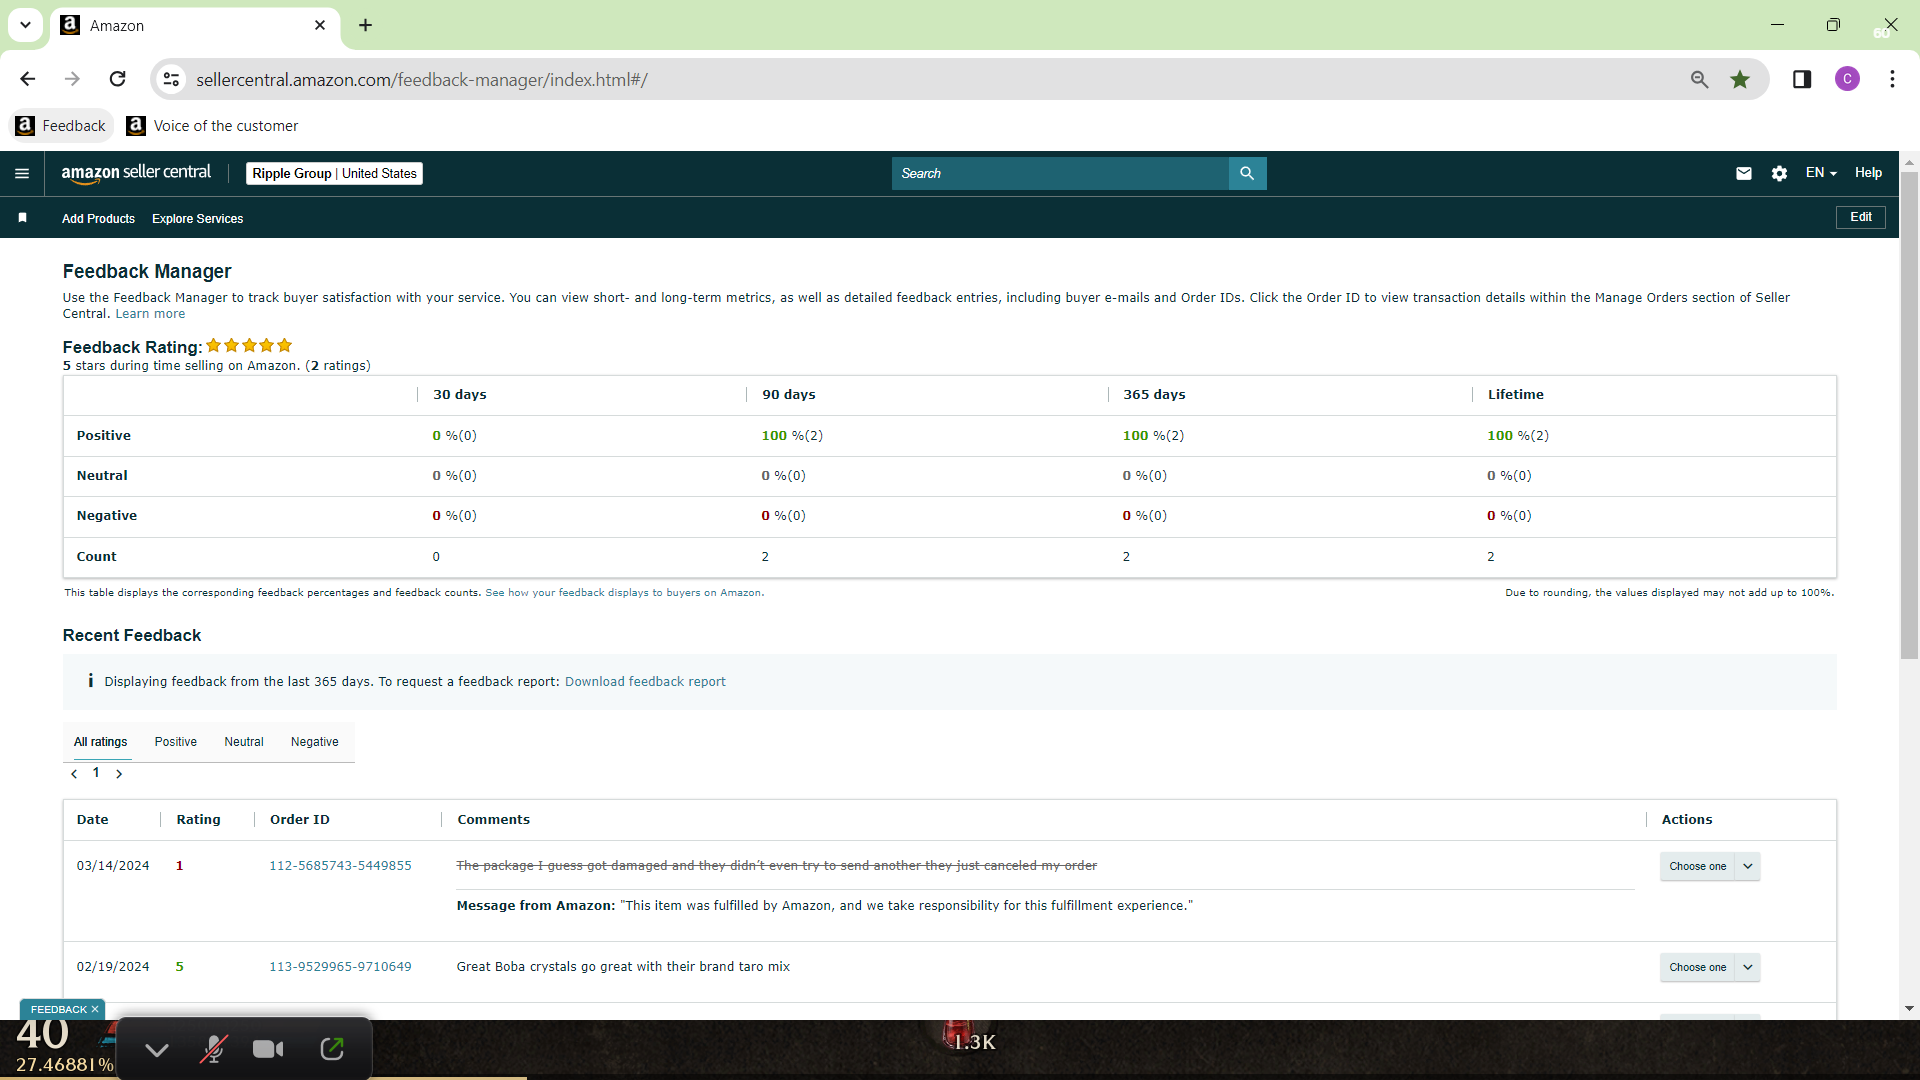
Task: Open Choose one dropdown for 02/19/2024 feedback
Action: pos(1710,967)
